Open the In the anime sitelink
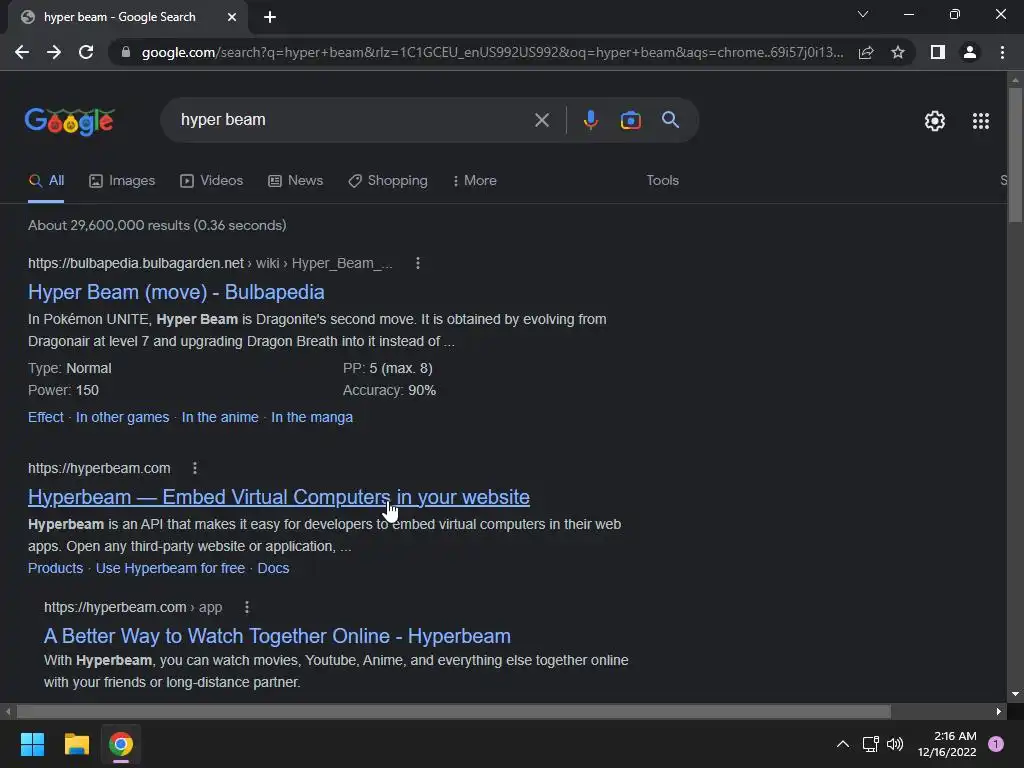This screenshot has width=1024, height=768. (x=220, y=417)
